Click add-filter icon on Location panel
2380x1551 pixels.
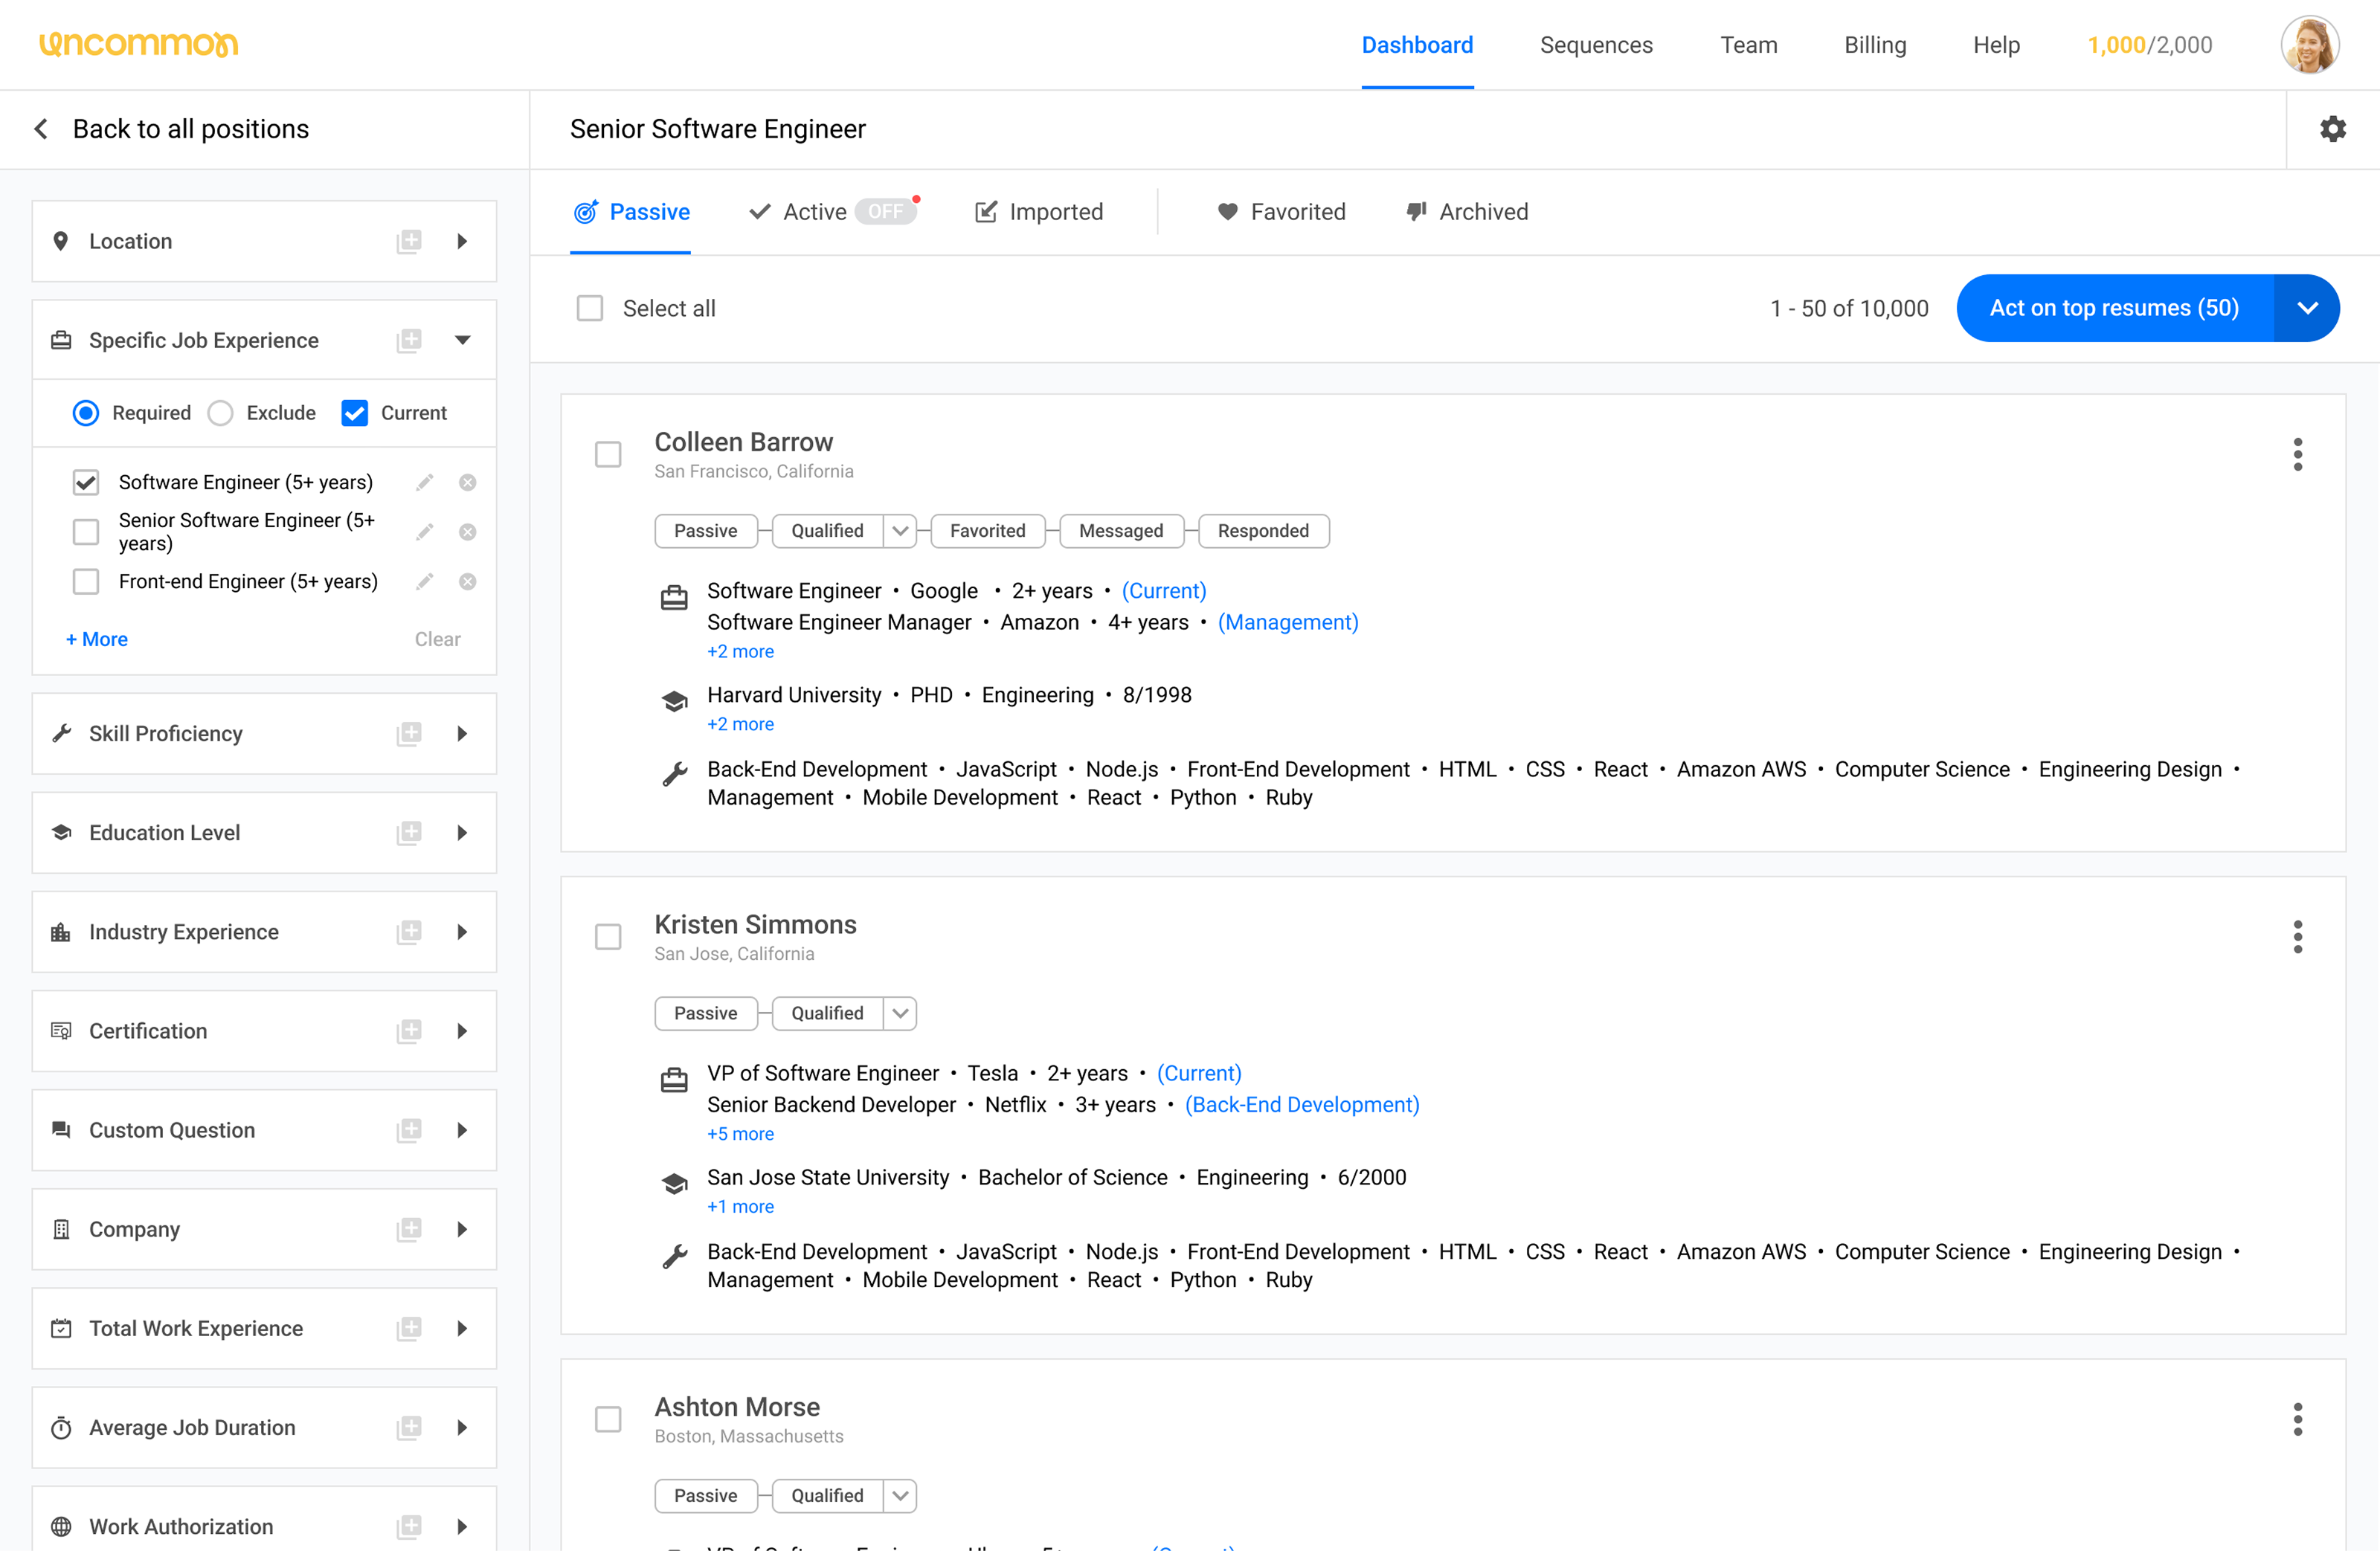point(409,241)
